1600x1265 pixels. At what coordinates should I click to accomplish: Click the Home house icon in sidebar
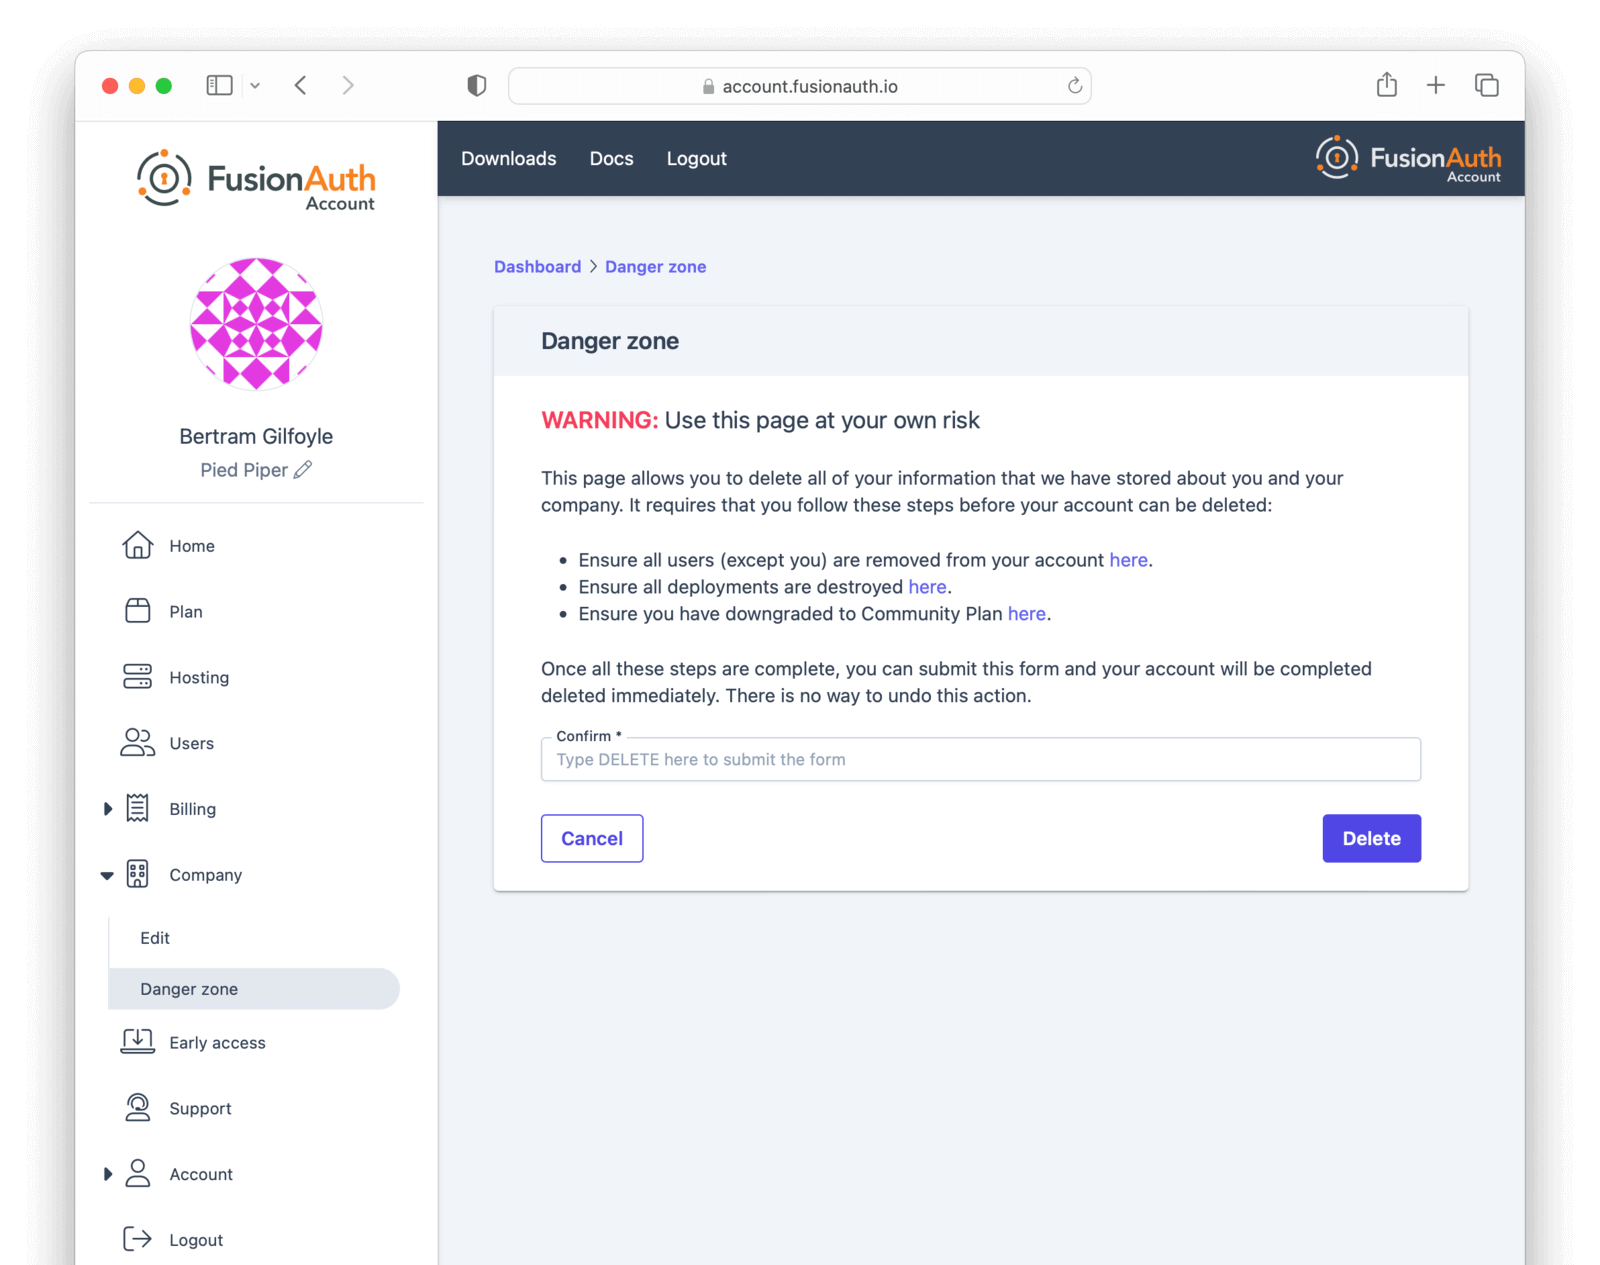(x=137, y=545)
